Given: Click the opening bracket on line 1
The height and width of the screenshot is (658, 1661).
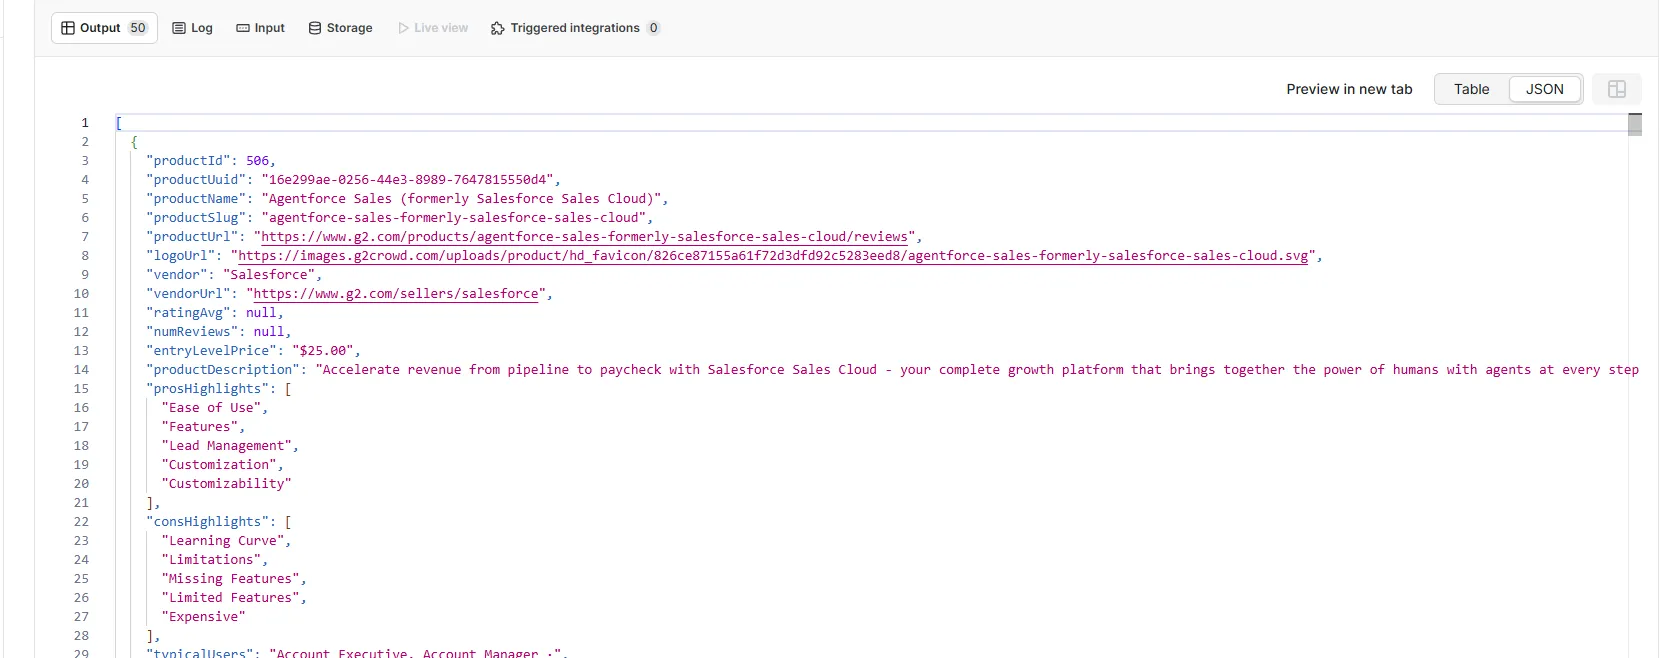Looking at the screenshot, I should (x=119, y=123).
